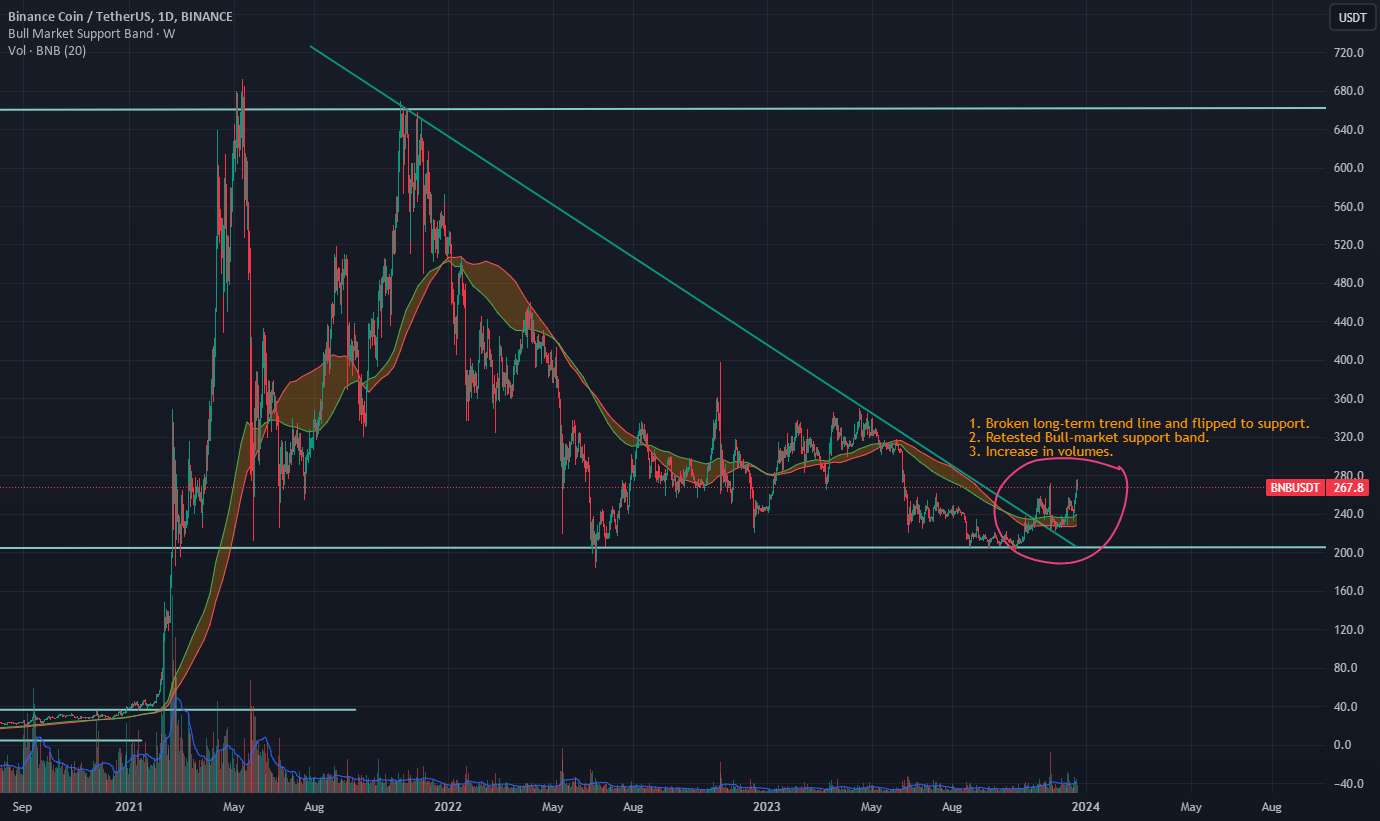Click the 2021 label on the time axis
The image size is (1380, 821).
point(129,805)
